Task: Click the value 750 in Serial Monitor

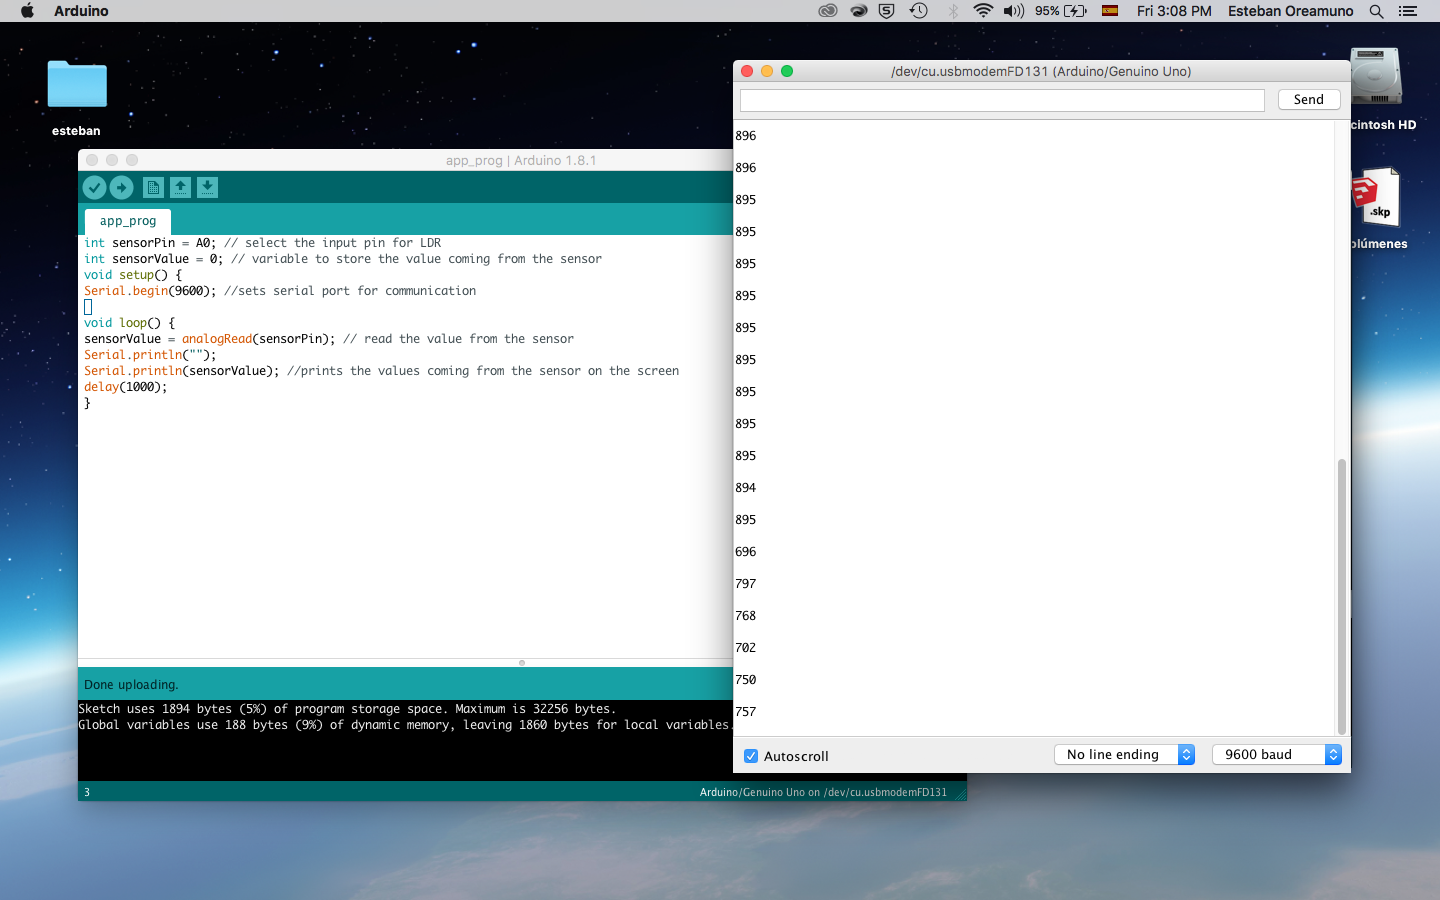Action: 746,680
